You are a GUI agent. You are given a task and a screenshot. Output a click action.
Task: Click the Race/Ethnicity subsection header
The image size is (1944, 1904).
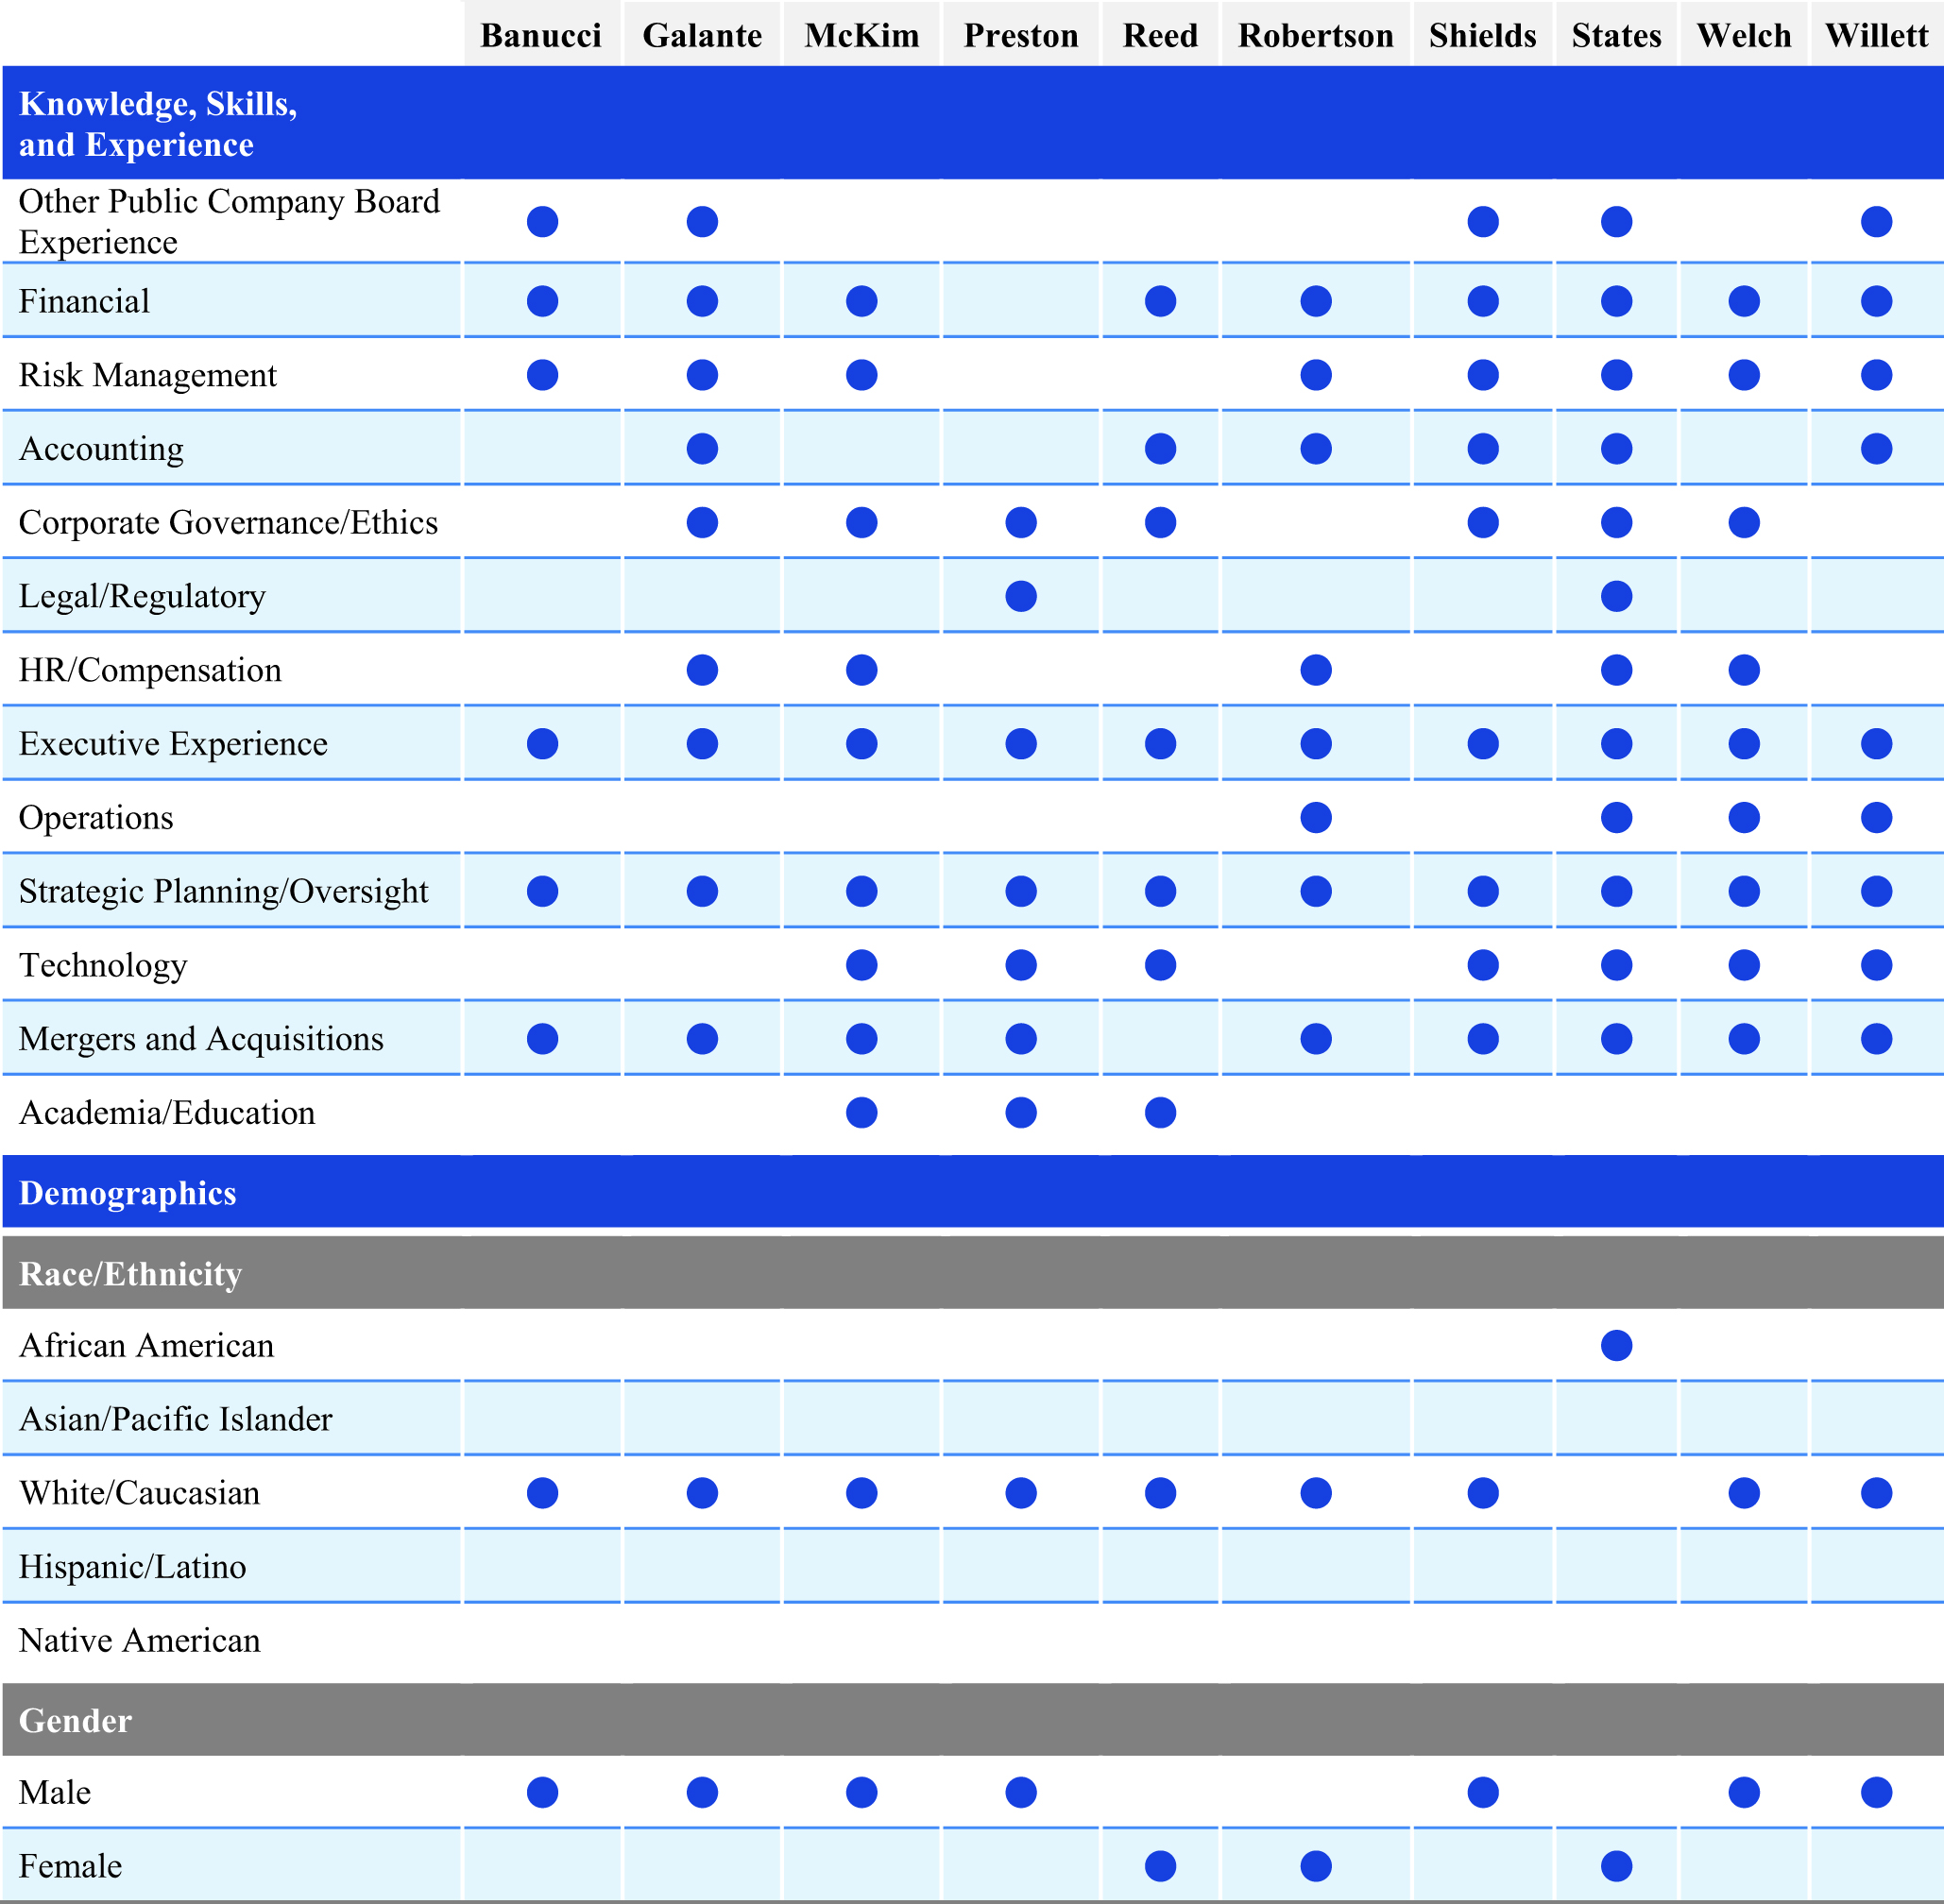(x=130, y=1273)
